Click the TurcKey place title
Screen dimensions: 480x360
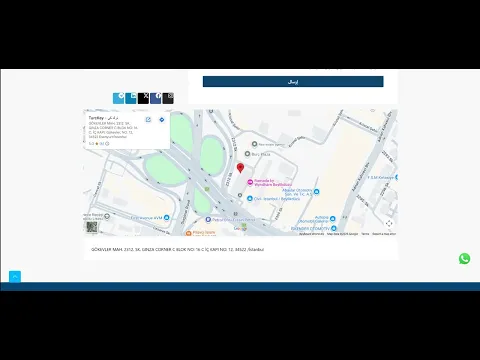[x=103, y=118]
